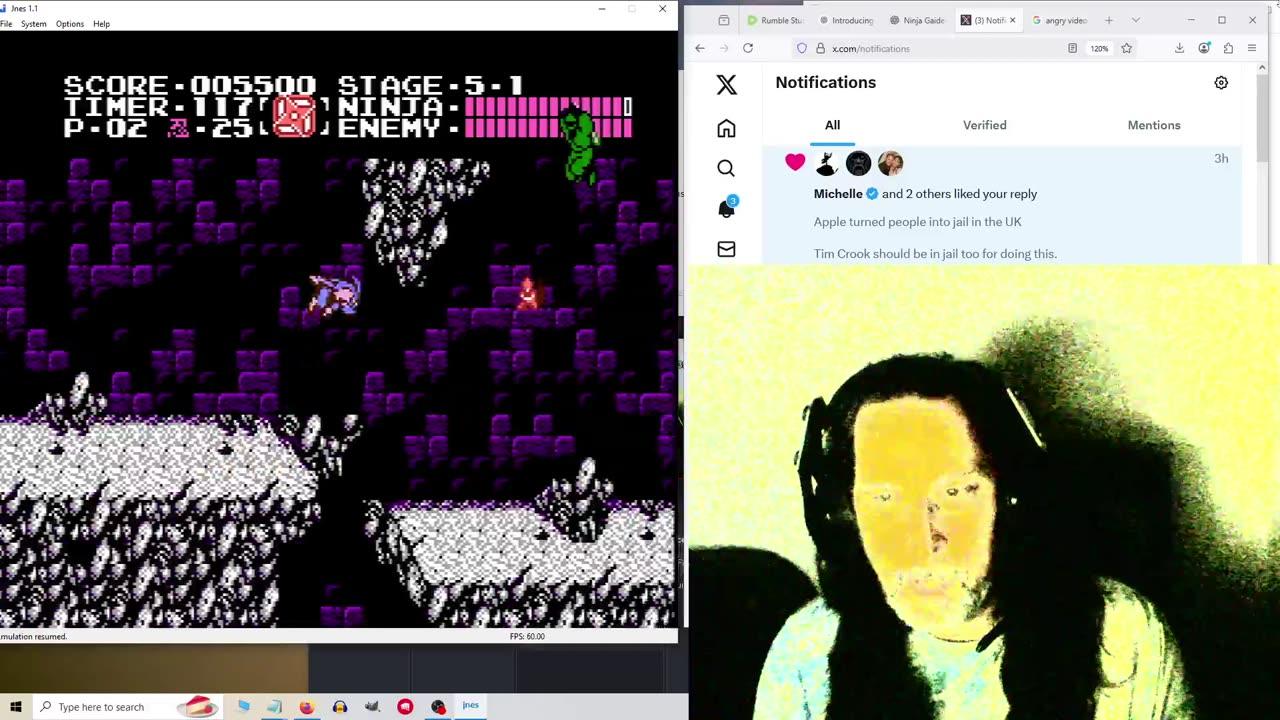Open the third liker's avatar
Screen dimensions: 1280x720
click(890, 163)
